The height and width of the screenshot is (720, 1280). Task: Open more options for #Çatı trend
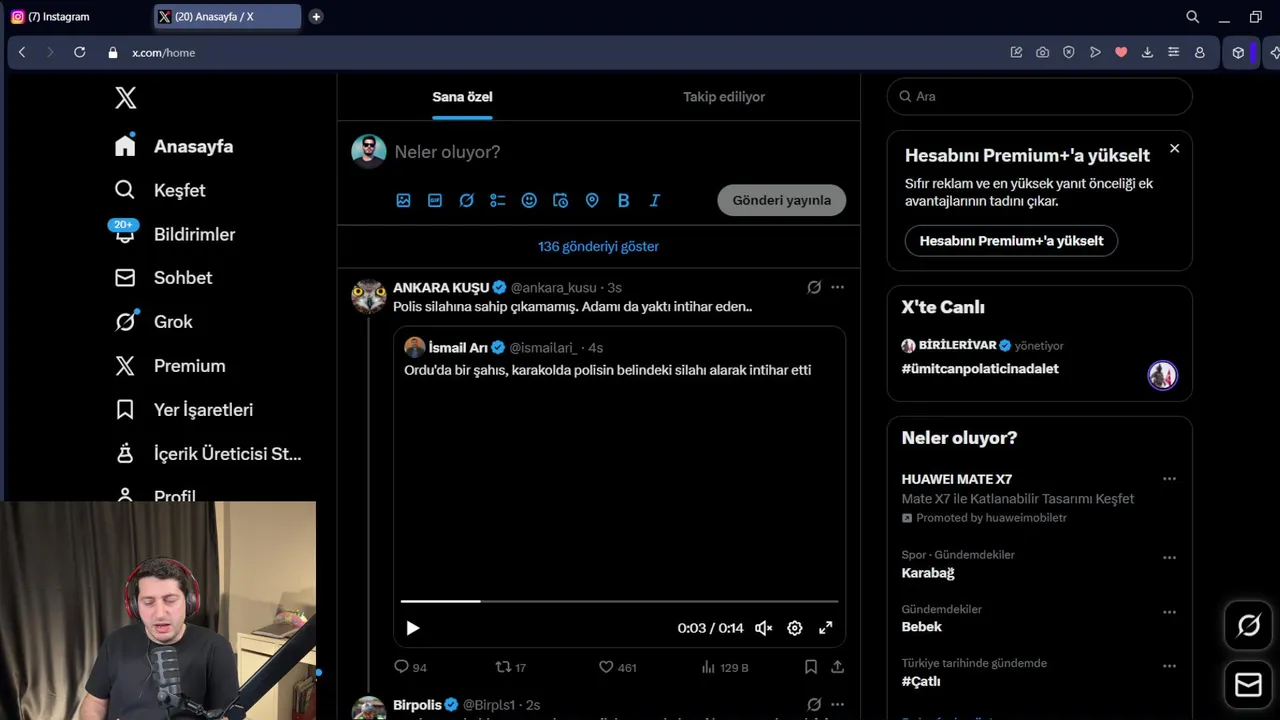[x=1169, y=666]
